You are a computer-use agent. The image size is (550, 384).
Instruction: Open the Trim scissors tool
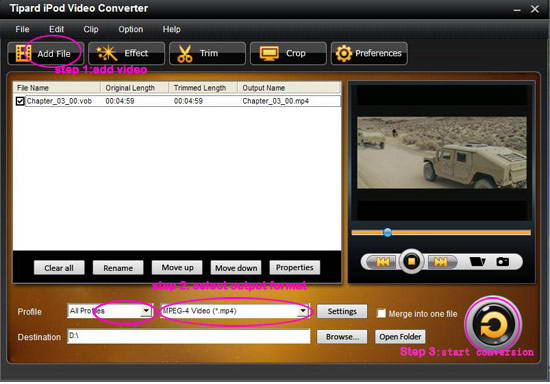[x=207, y=53]
